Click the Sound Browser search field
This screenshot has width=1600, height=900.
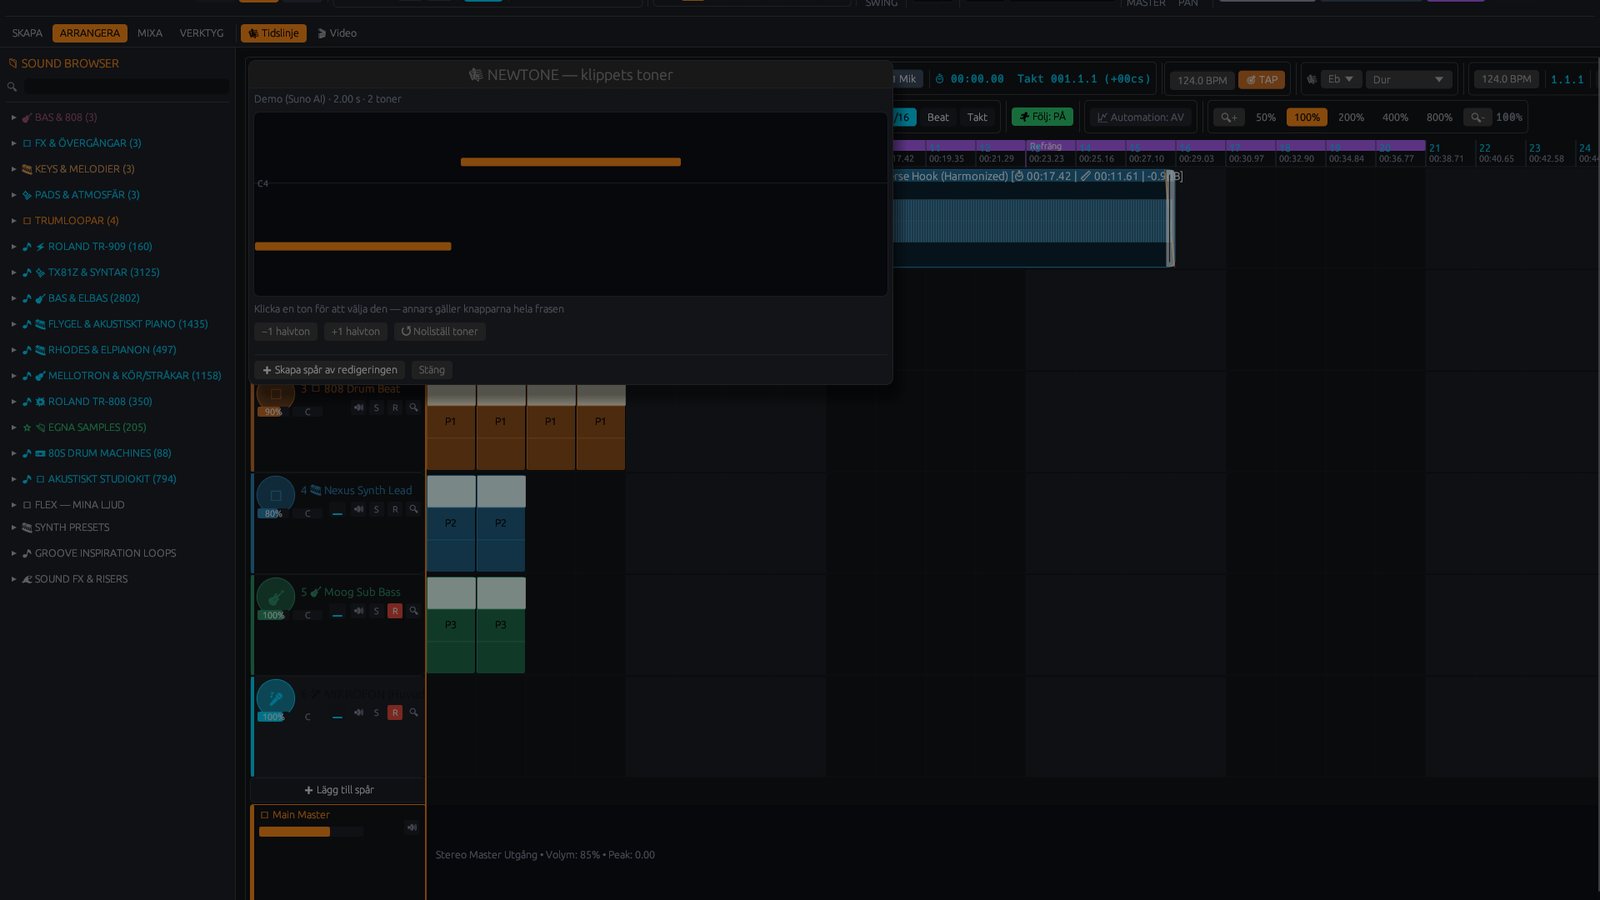coord(127,87)
